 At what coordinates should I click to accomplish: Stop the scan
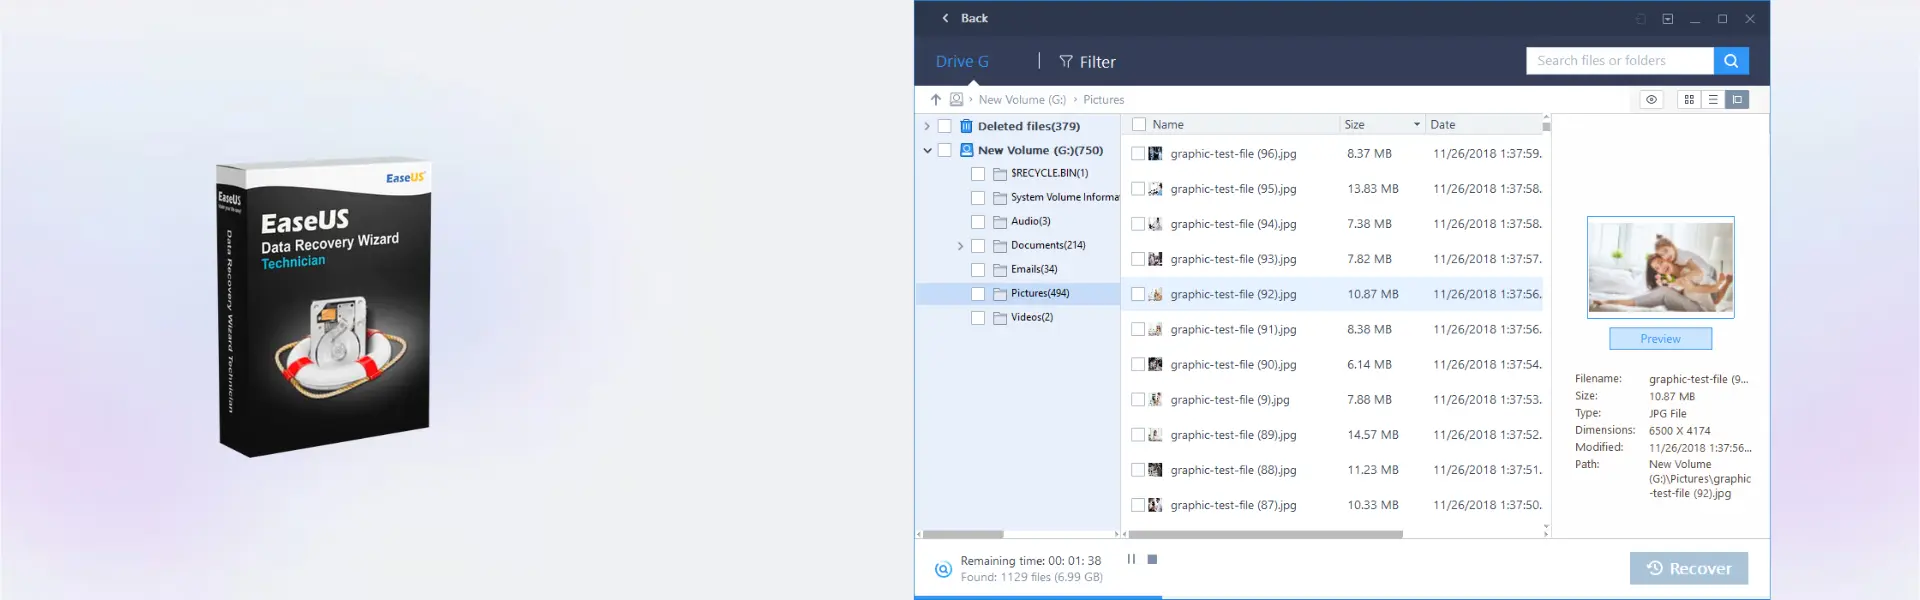(x=1152, y=559)
